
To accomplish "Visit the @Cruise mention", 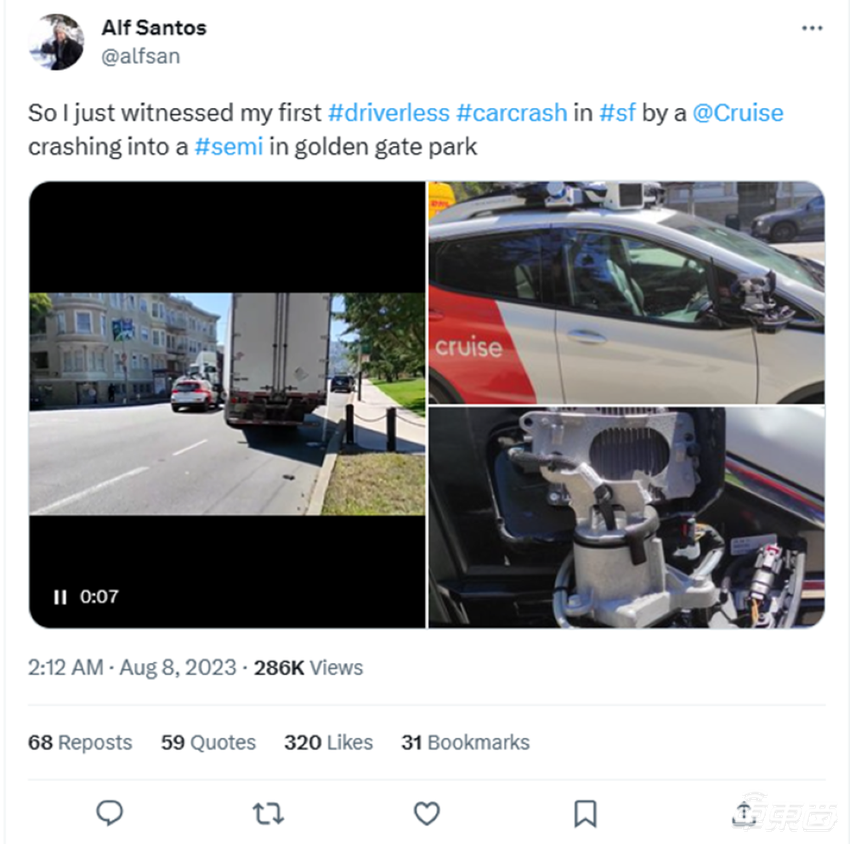I will pos(738,113).
